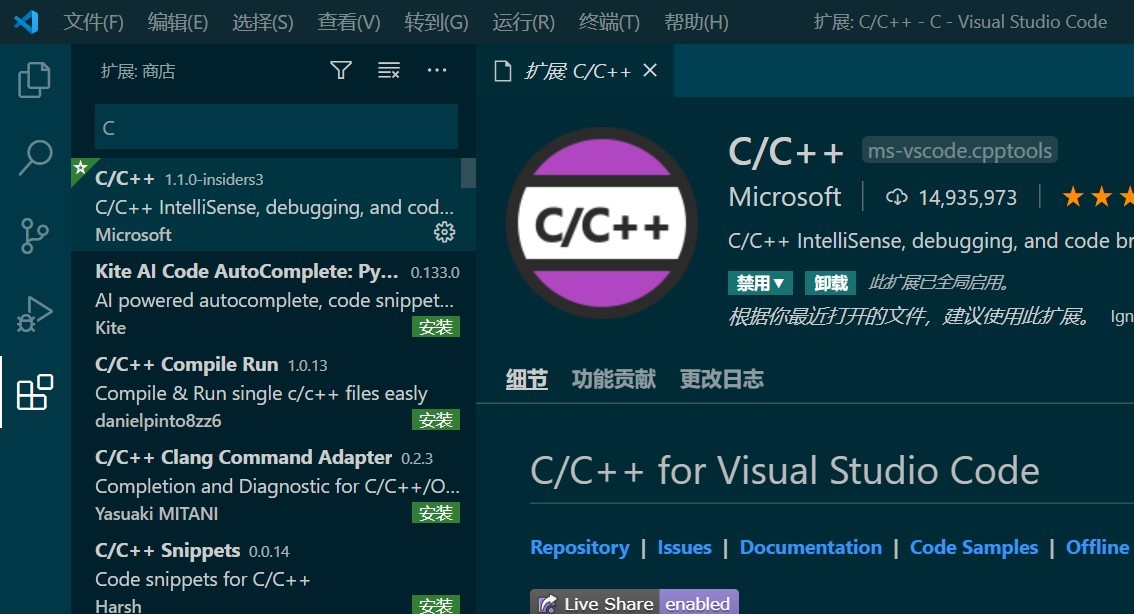Open the 文件(F) menu
This screenshot has height=614, width=1134.
coord(93,22)
